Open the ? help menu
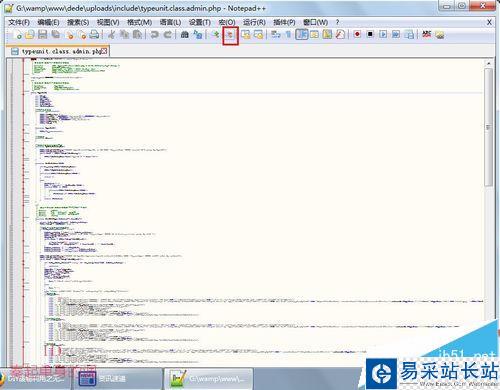The height and width of the screenshot is (390, 500). point(337,22)
